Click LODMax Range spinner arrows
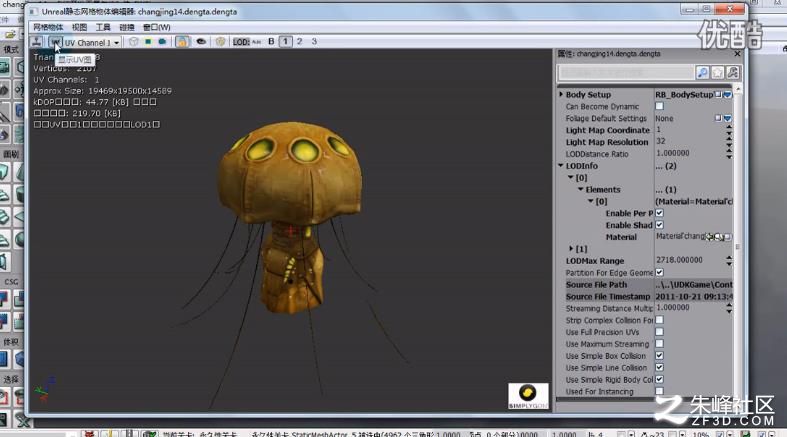787x437 pixels. coord(729,261)
